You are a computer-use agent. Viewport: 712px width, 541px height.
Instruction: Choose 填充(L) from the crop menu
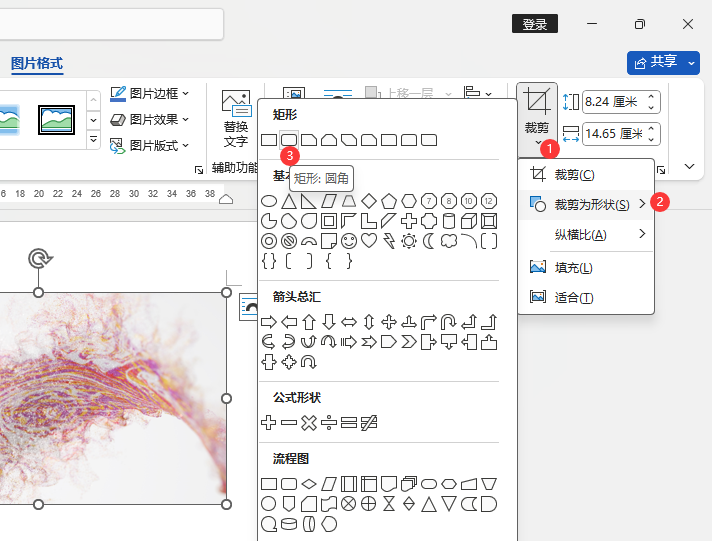click(586, 268)
